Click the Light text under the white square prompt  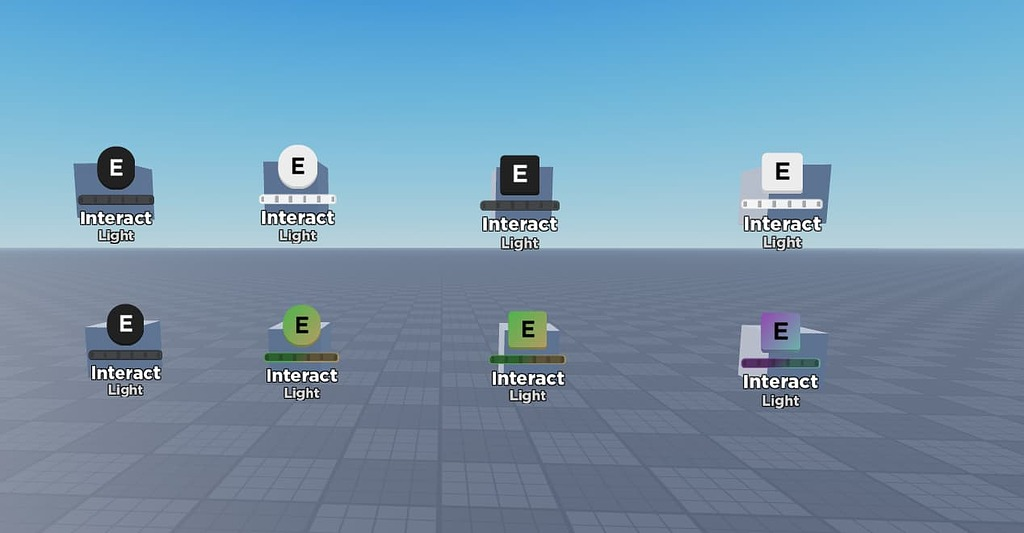point(782,242)
